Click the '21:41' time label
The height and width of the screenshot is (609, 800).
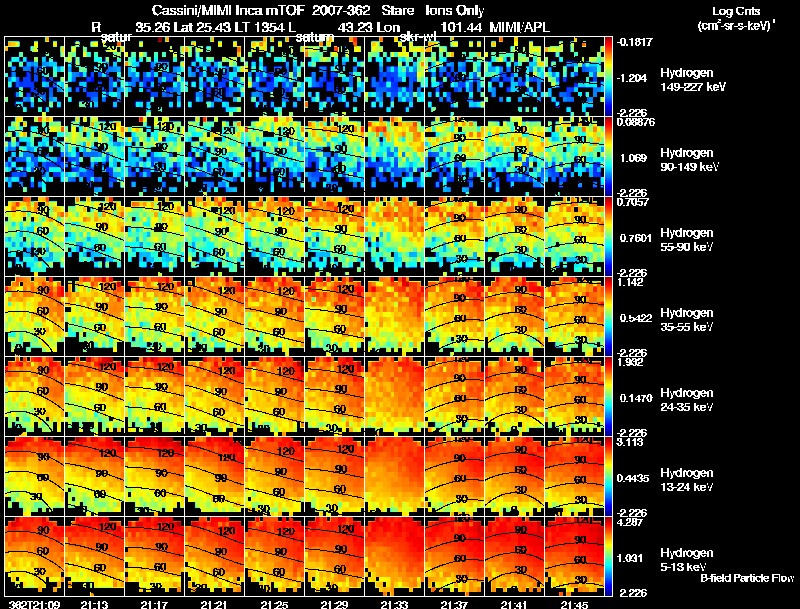coord(514,604)
